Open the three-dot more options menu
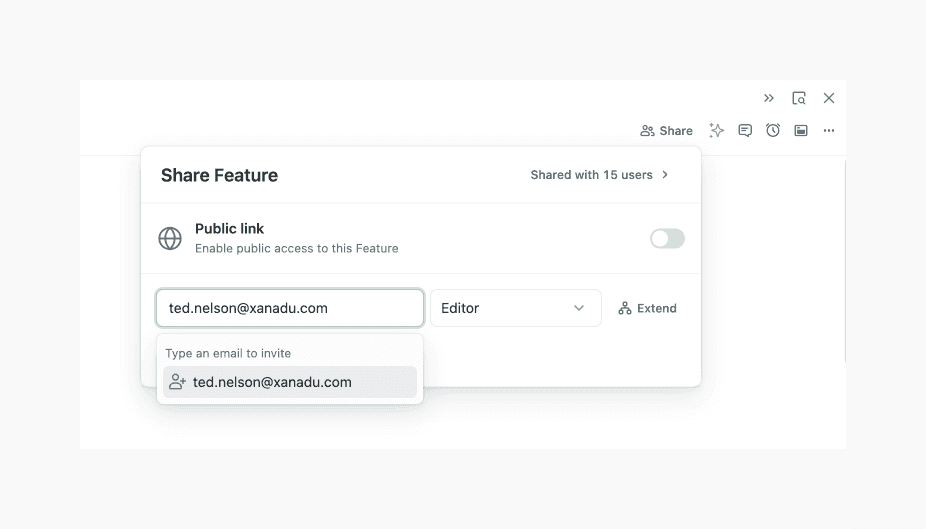This screenshot has height=529, width=926. click(829, 130)
